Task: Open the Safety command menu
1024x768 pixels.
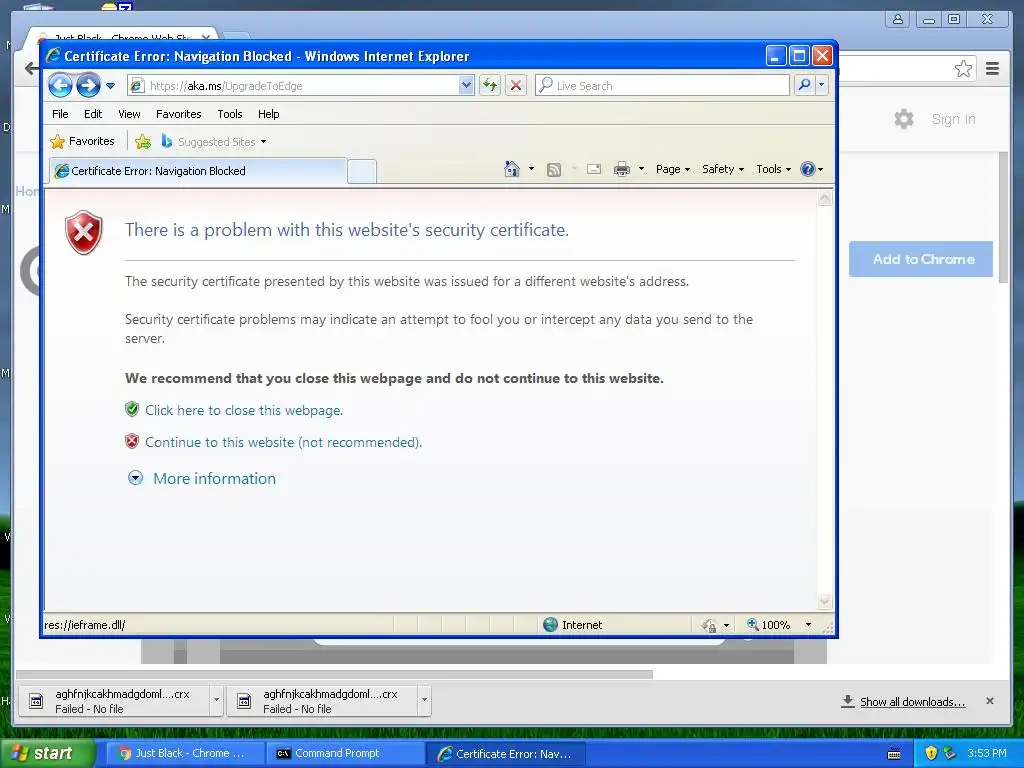Action: [723, 169]
